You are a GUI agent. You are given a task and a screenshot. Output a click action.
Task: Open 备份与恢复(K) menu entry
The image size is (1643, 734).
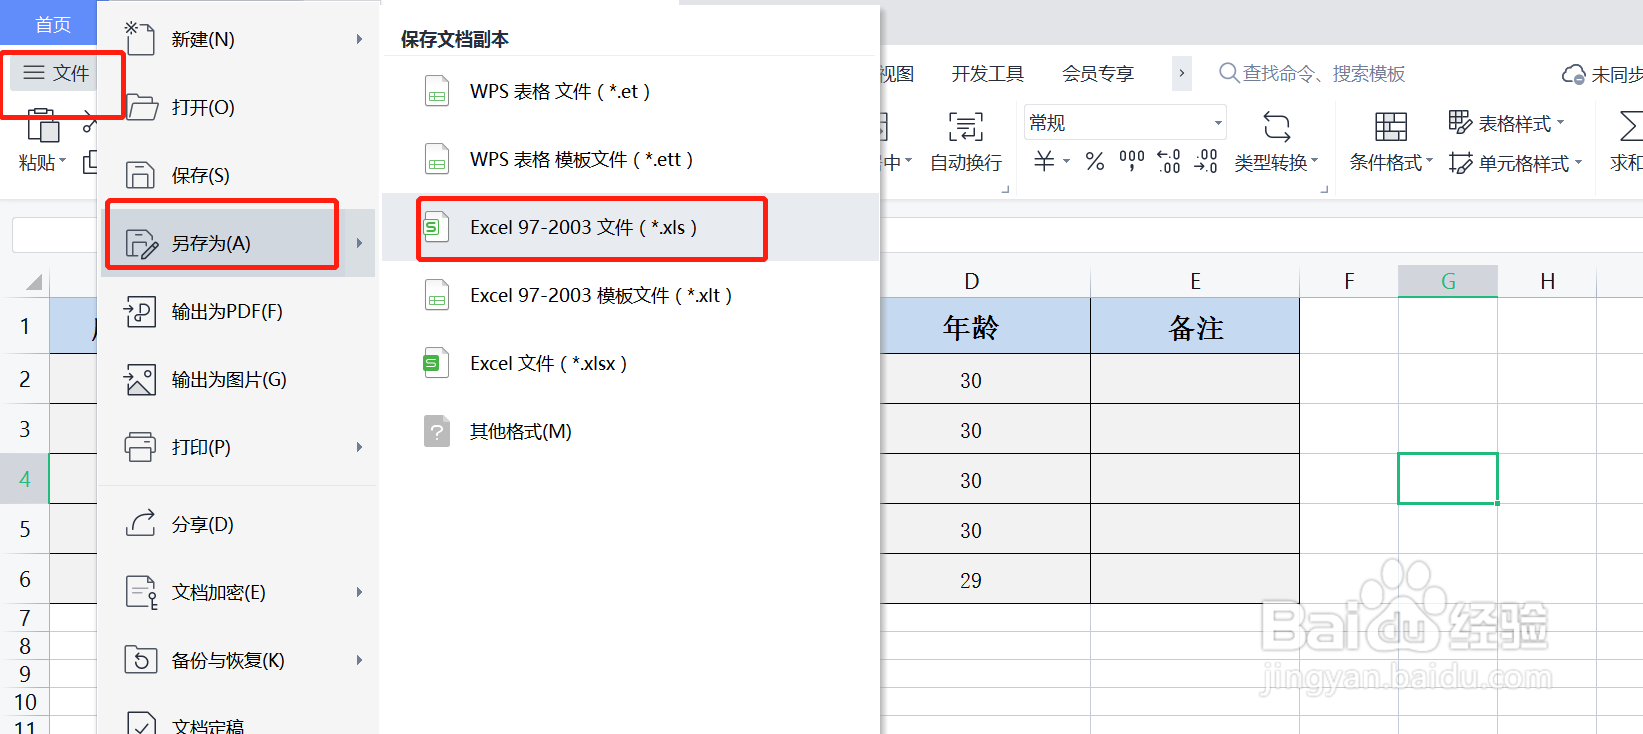pyautogui.click(x=236, y=661)
